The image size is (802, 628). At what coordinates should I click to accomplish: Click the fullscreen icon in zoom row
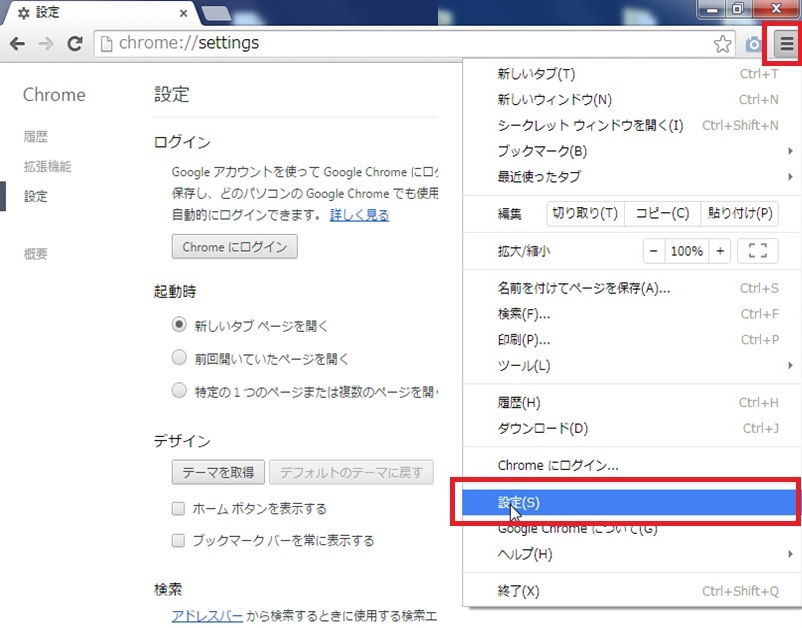click(x=758, y=251)
